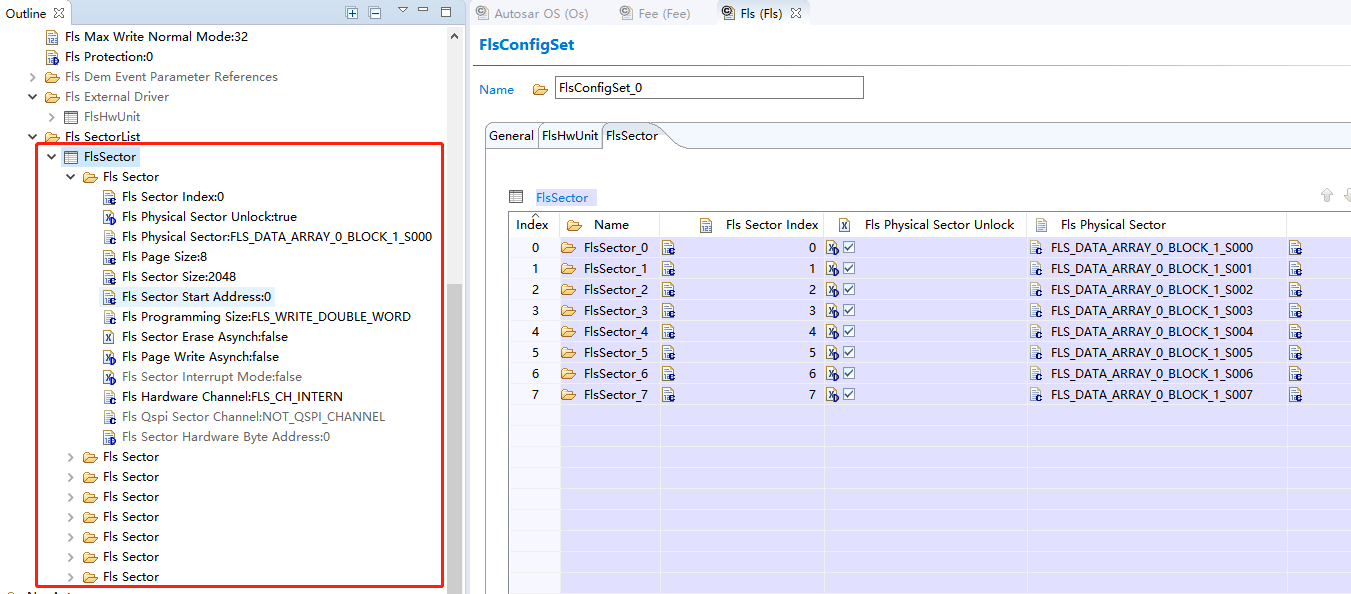Click the integer icon for Fls Sector Index:0
This screenshot has width=1351, height=594.
click(110, 197)
